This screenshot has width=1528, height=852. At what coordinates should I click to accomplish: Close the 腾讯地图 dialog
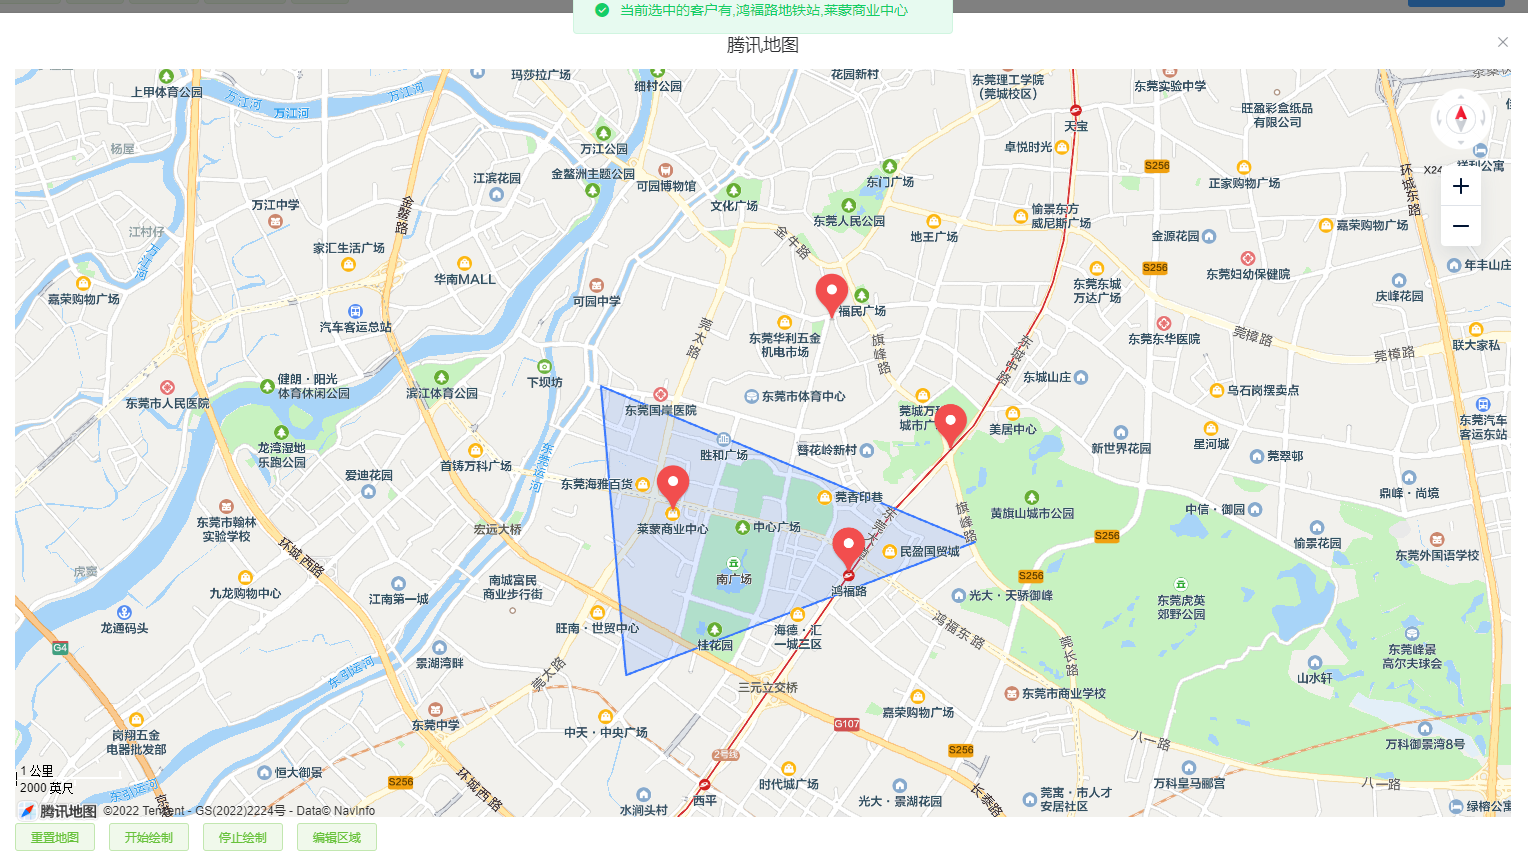click(1502, 42)
